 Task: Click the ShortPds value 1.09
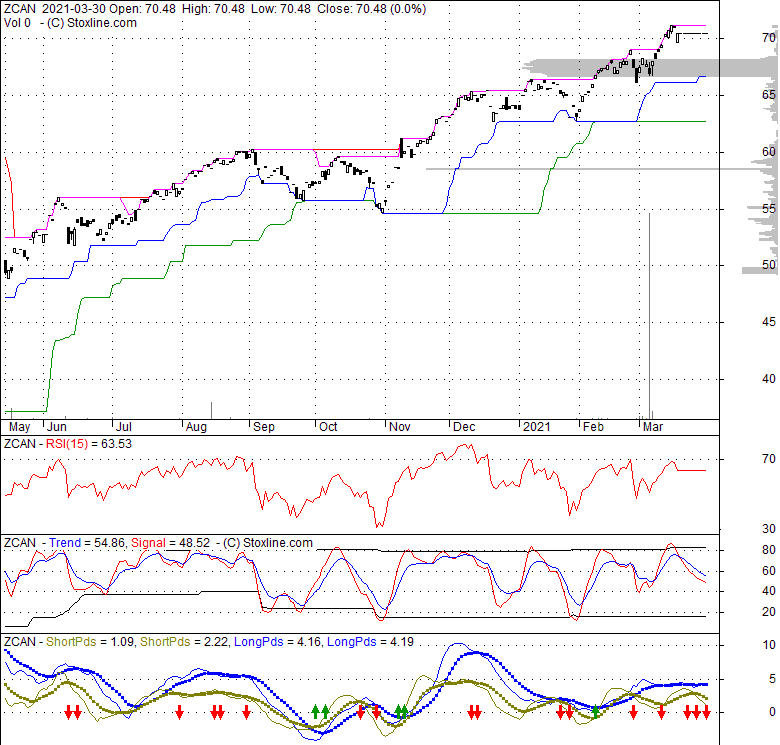coord(120,642)
